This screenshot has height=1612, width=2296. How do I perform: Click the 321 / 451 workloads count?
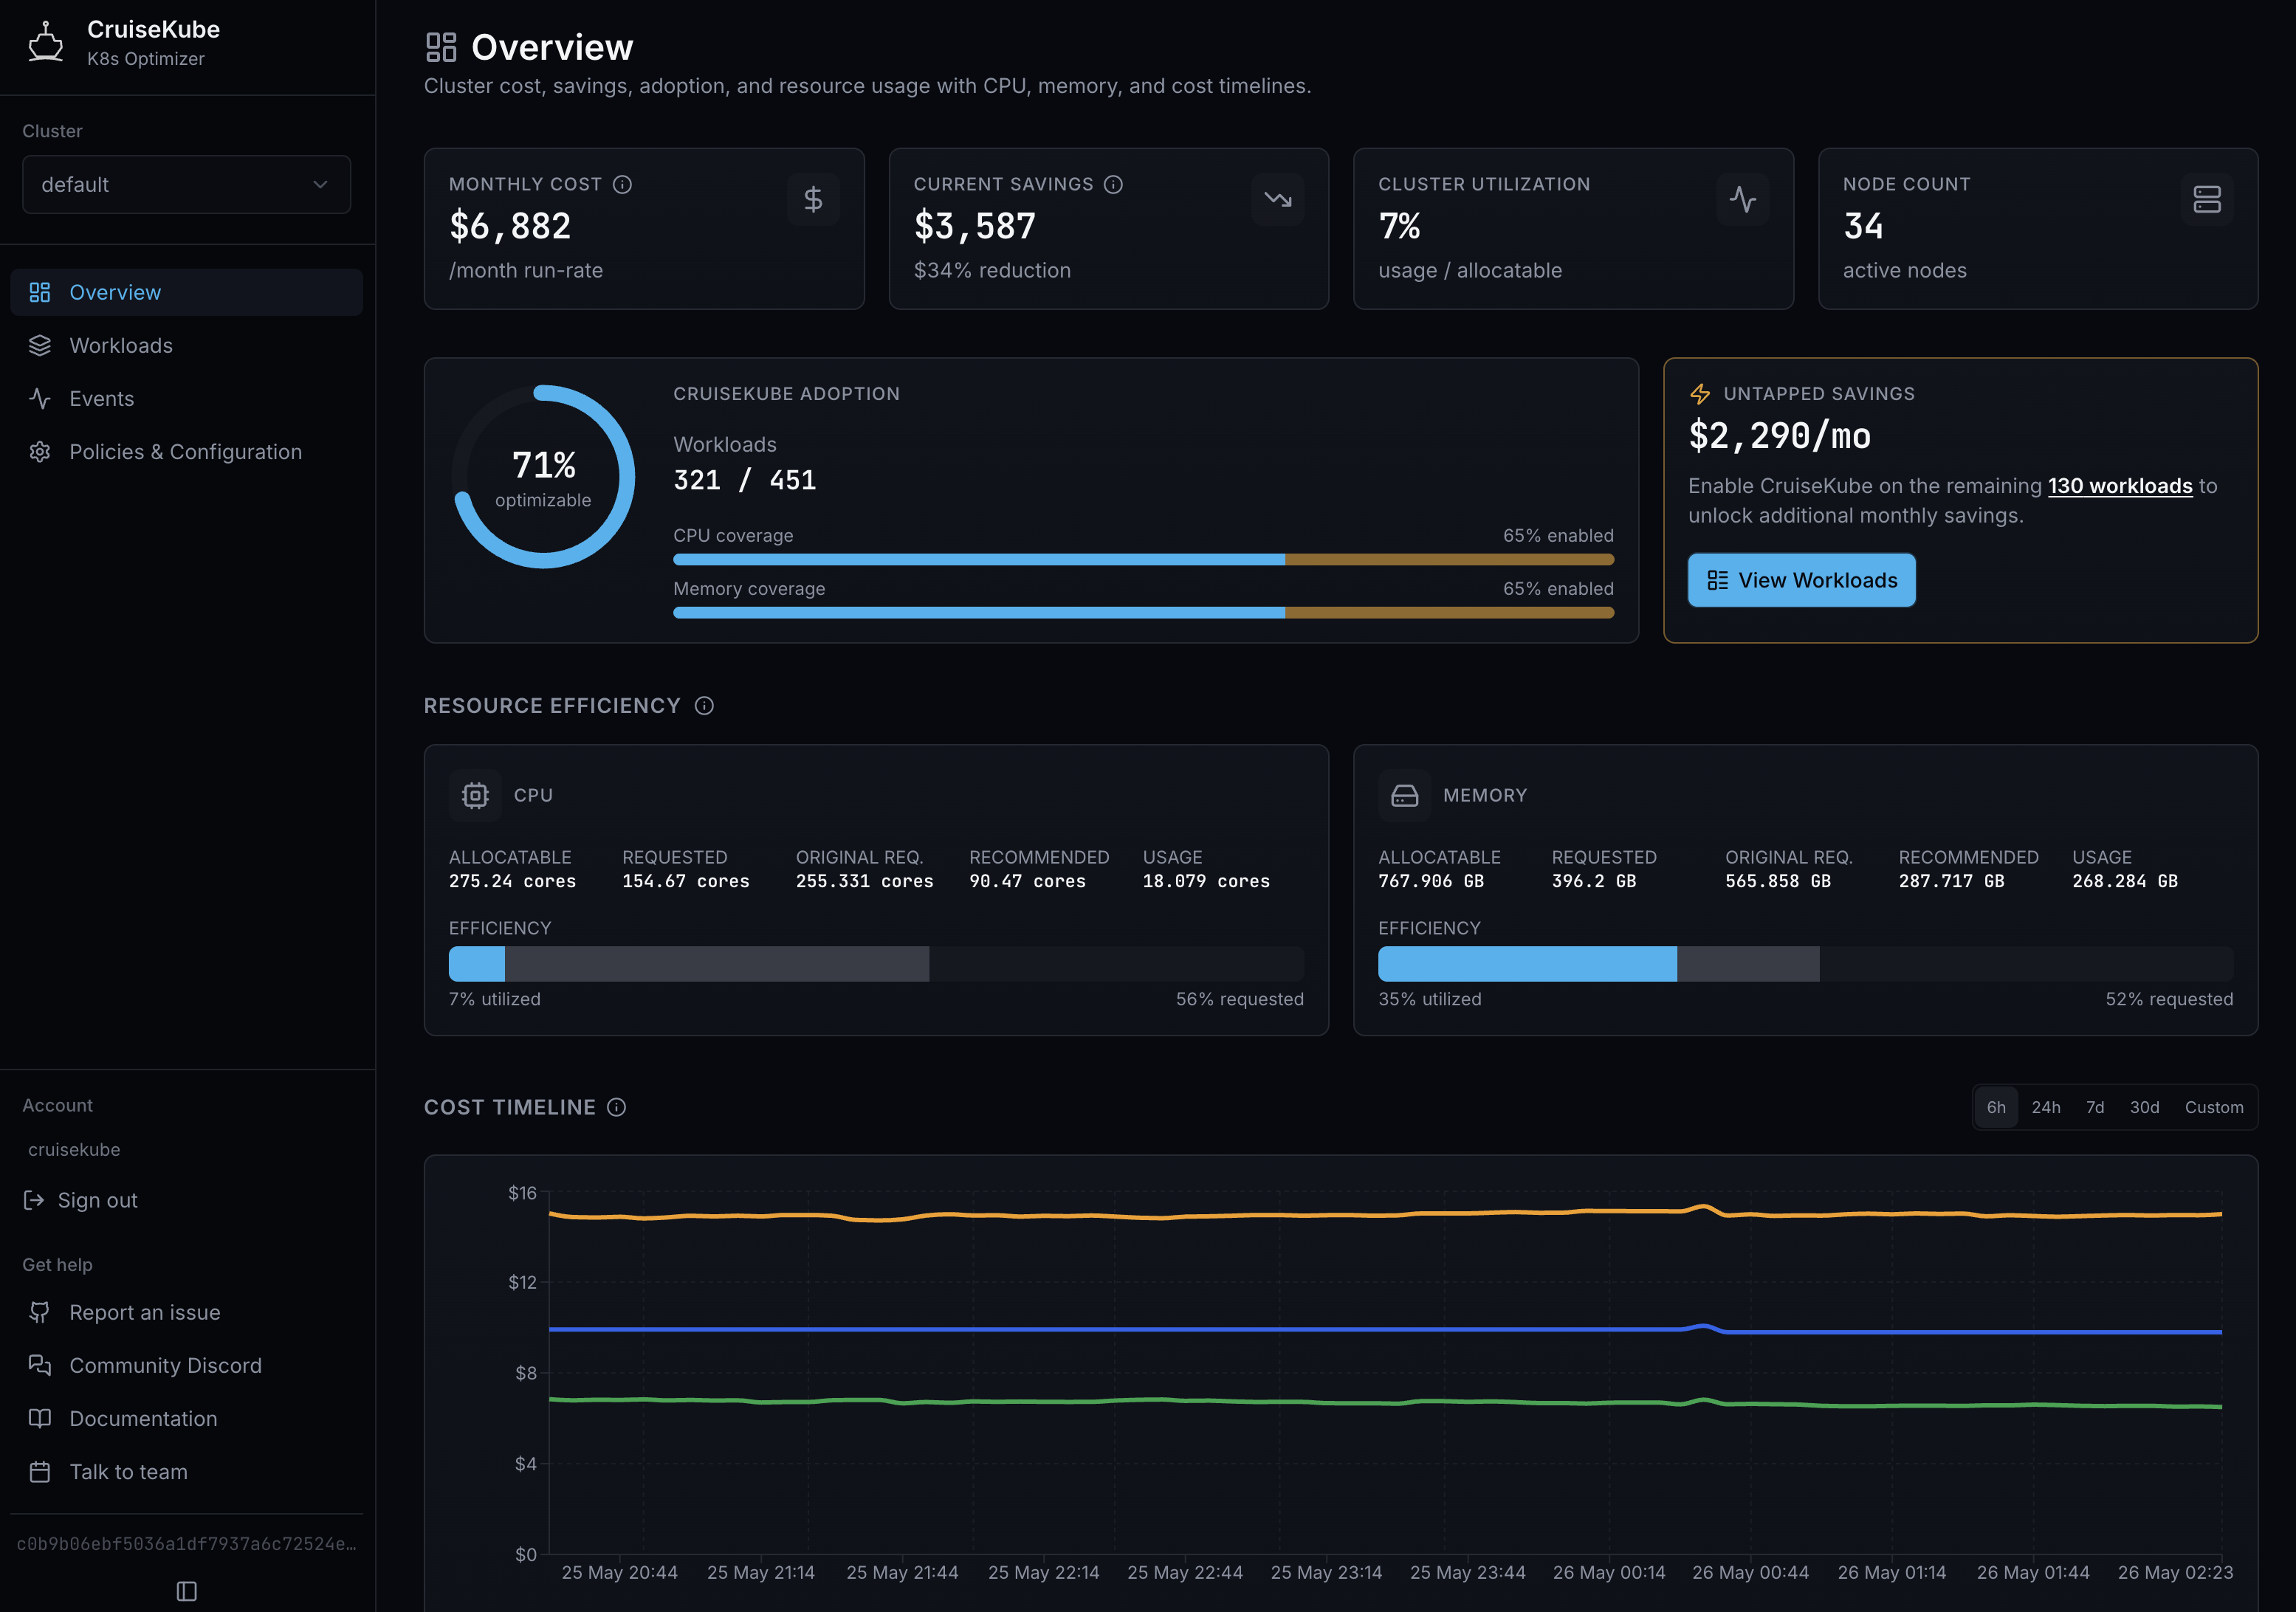[x=745, y=480]
